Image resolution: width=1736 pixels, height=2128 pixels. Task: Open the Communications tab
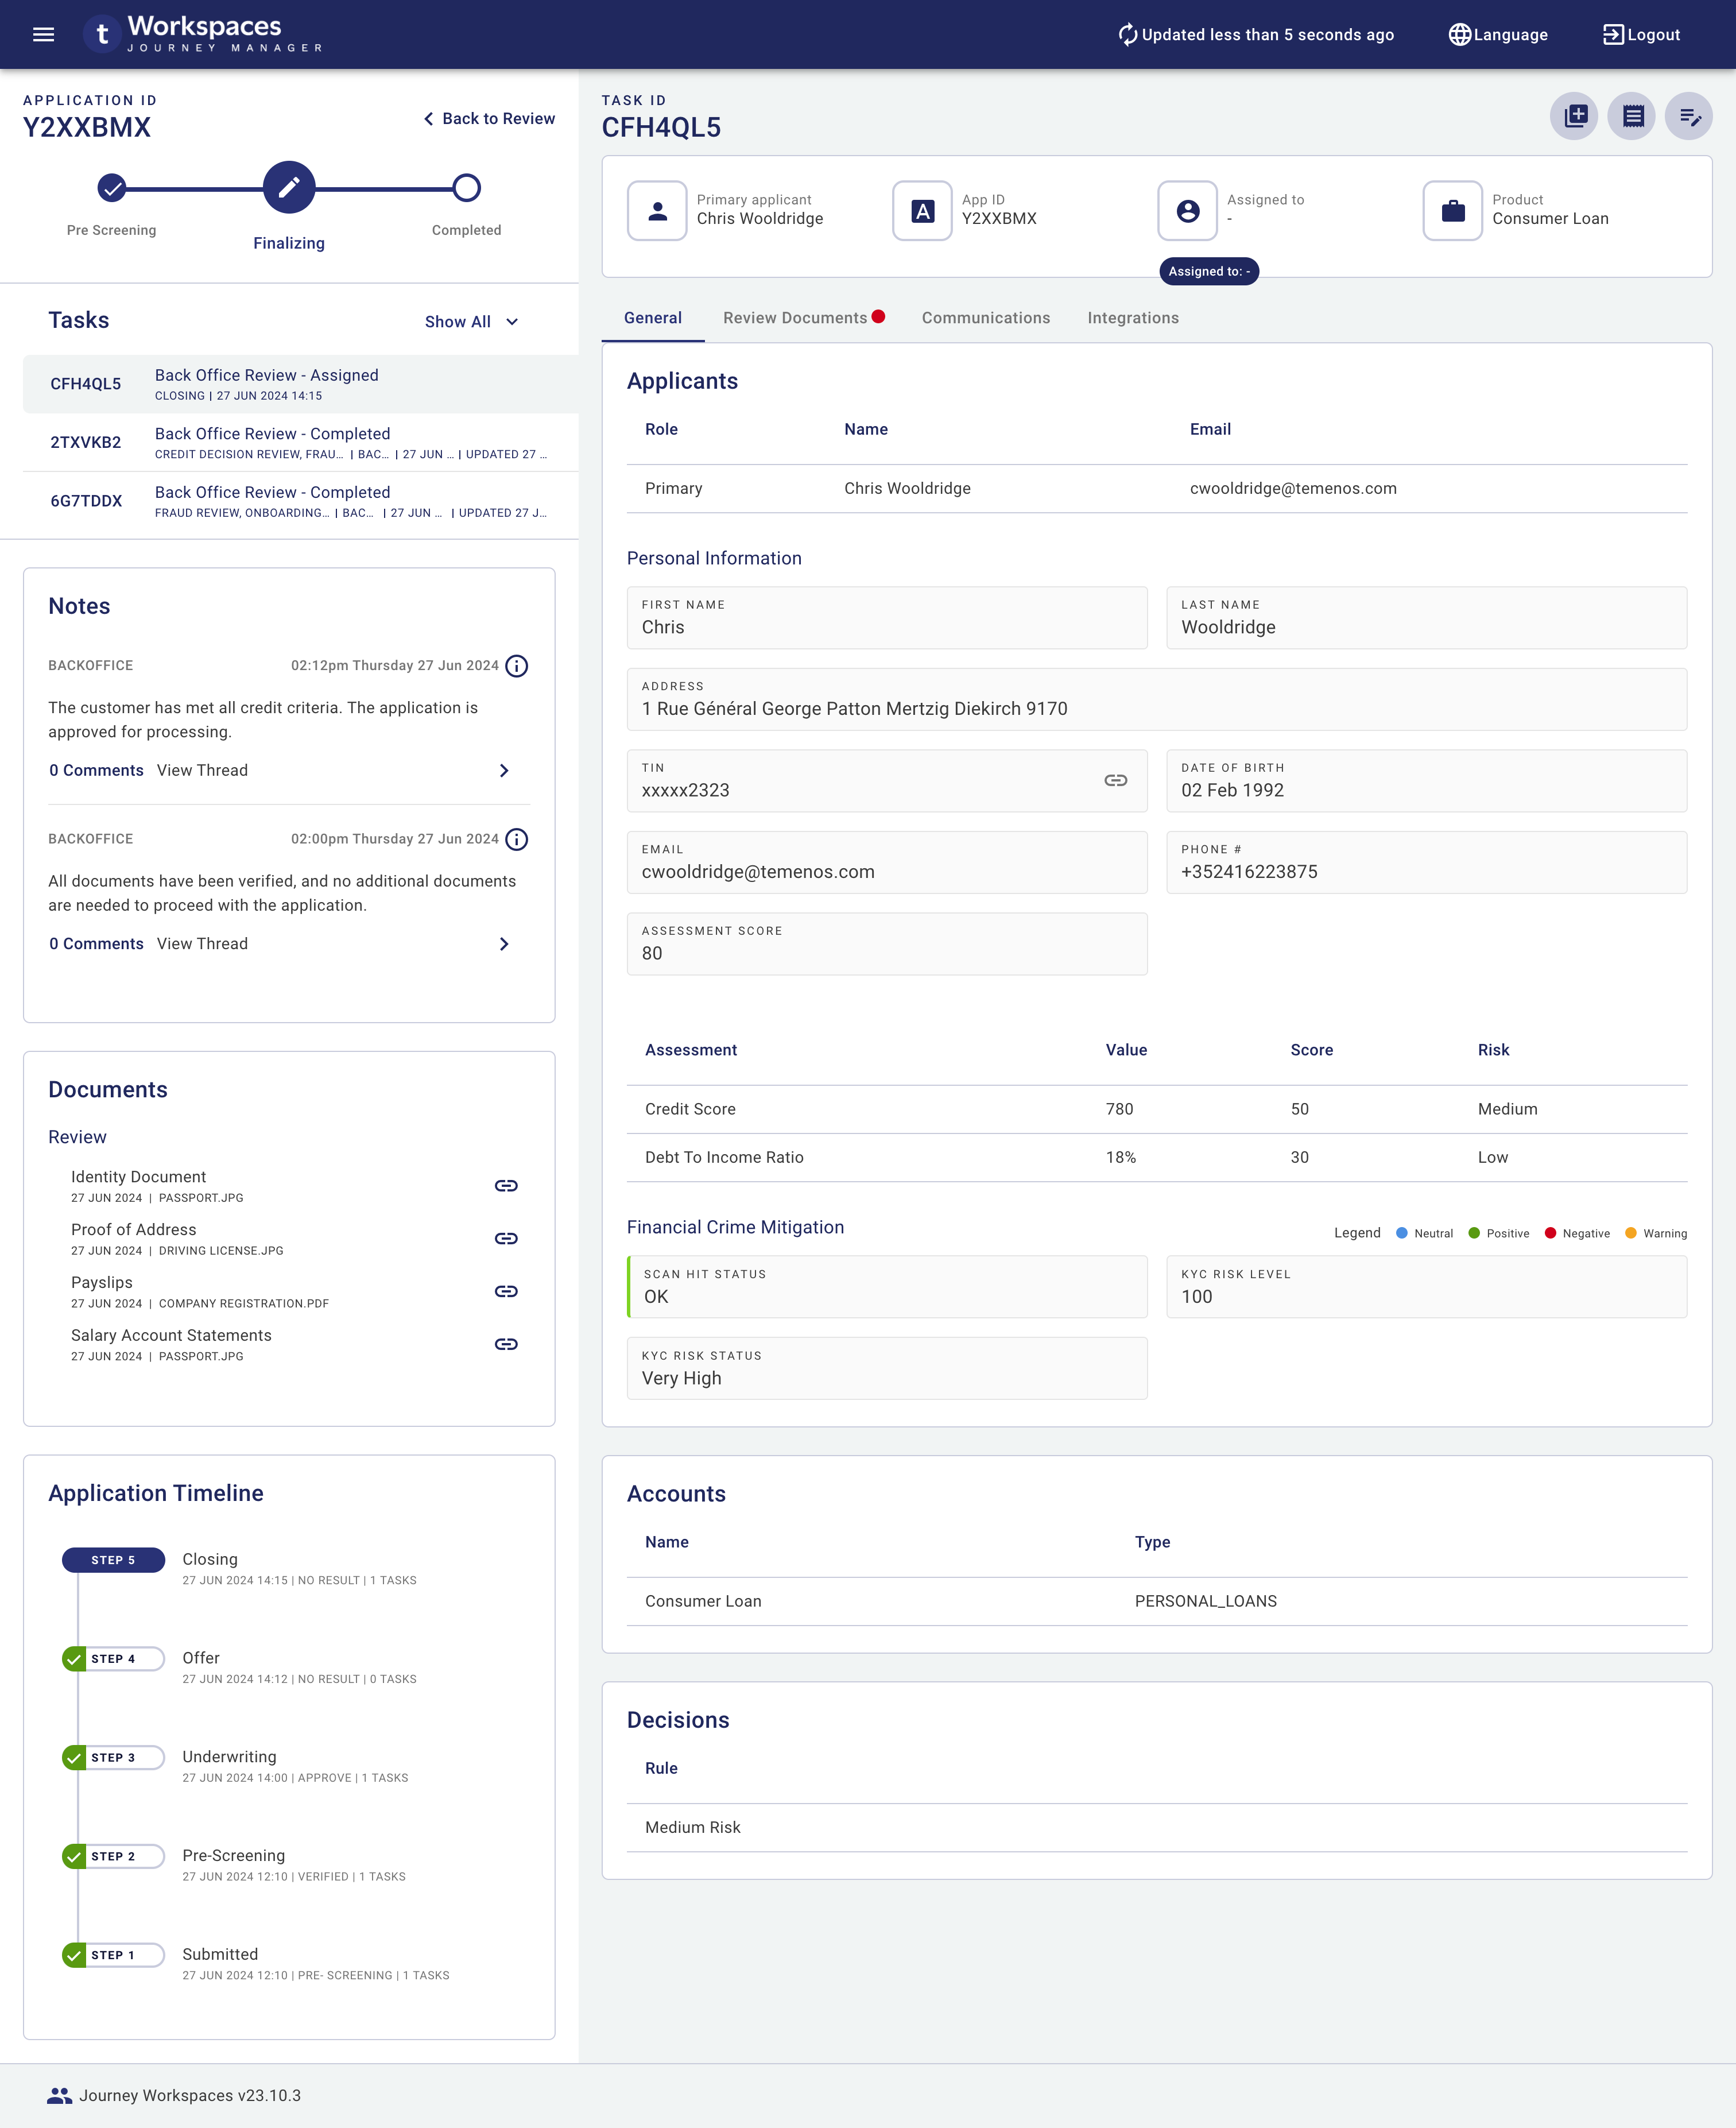point(985,318)
